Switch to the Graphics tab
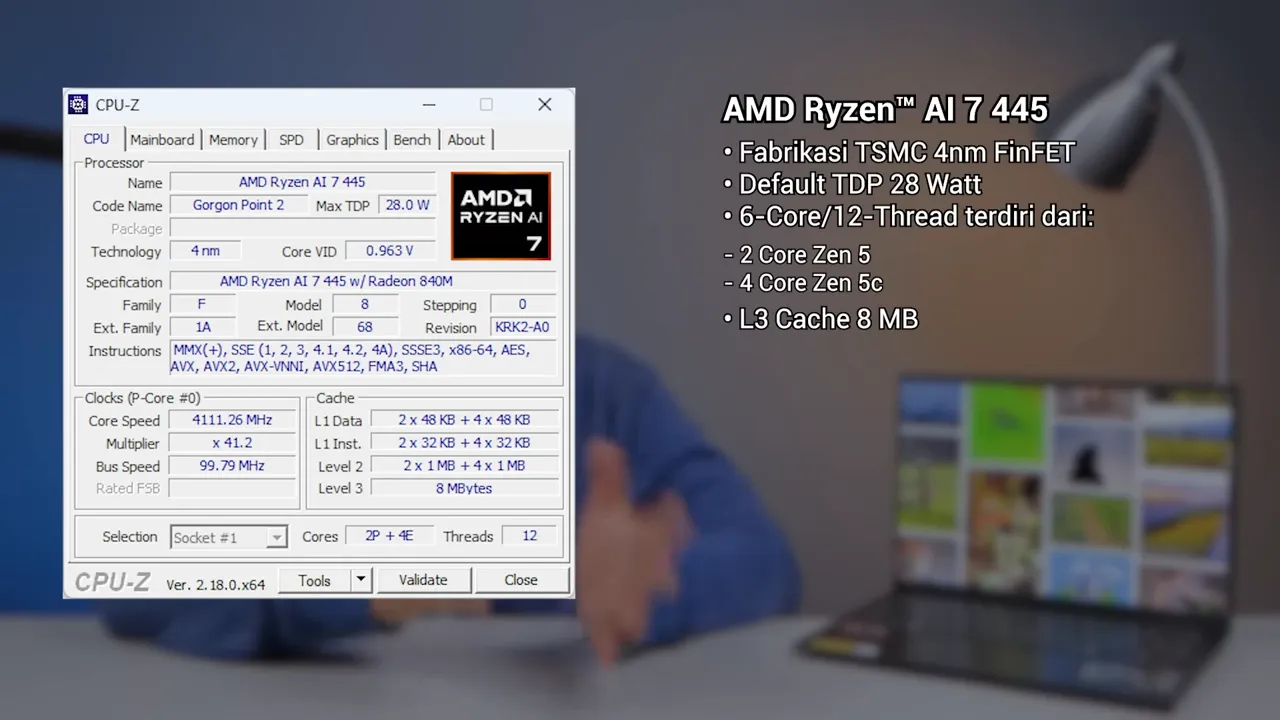The height and width of the screenshot is (720, 1280). click(352, 140)
